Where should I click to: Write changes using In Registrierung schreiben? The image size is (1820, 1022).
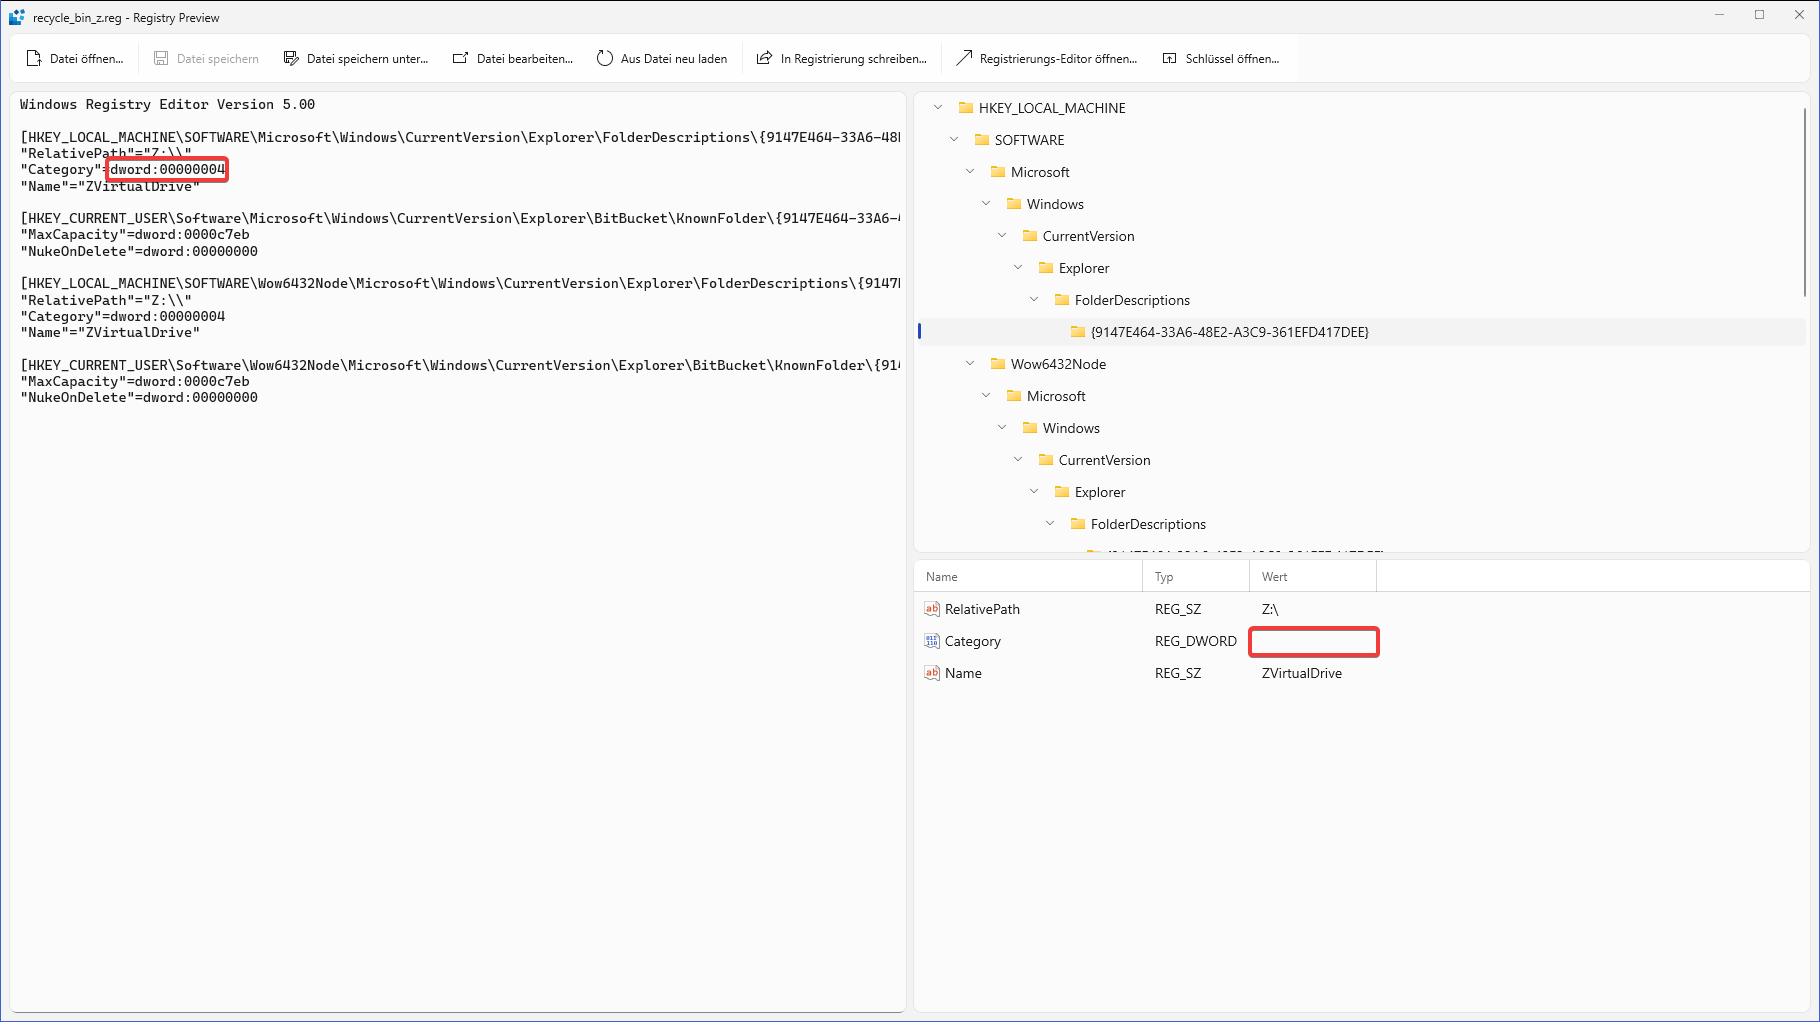click(842, 58)
